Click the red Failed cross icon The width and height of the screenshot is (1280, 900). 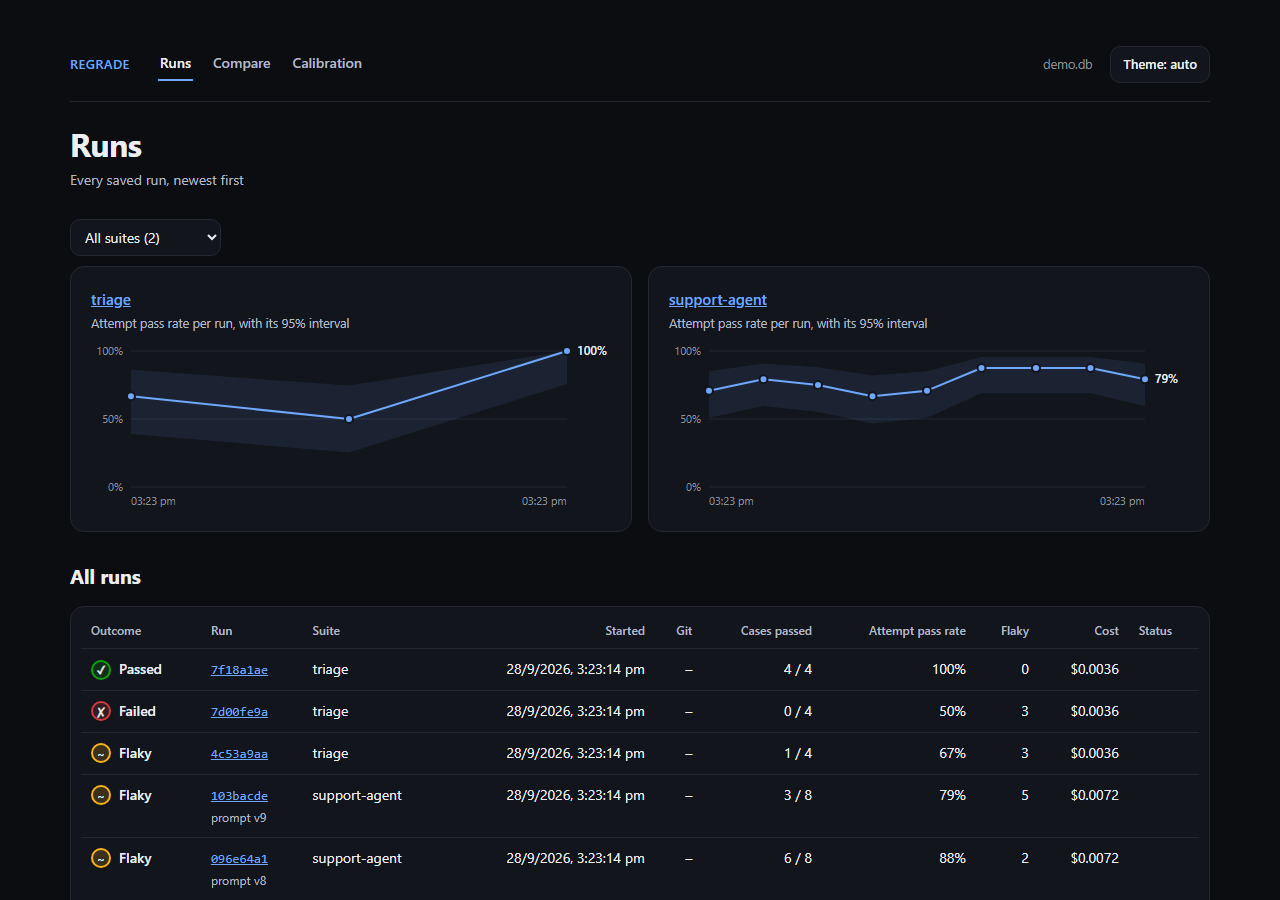coord(100,712)
